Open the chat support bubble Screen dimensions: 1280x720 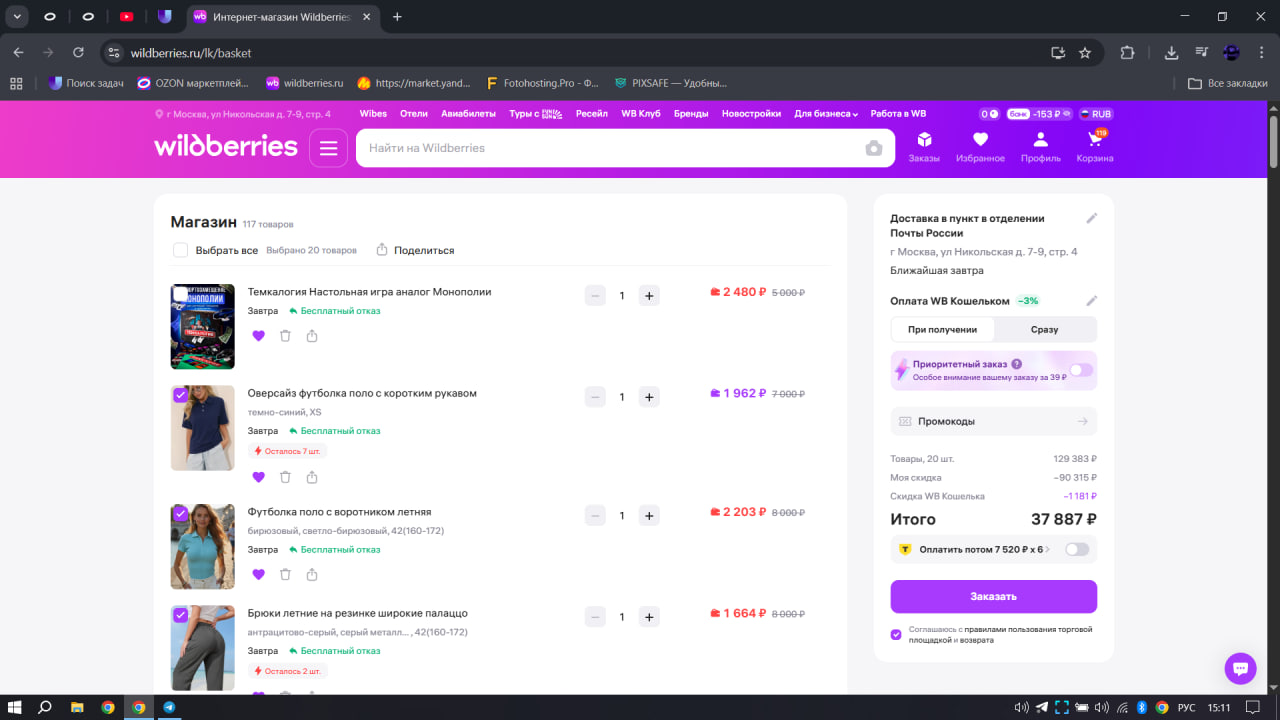(1240, 668)
